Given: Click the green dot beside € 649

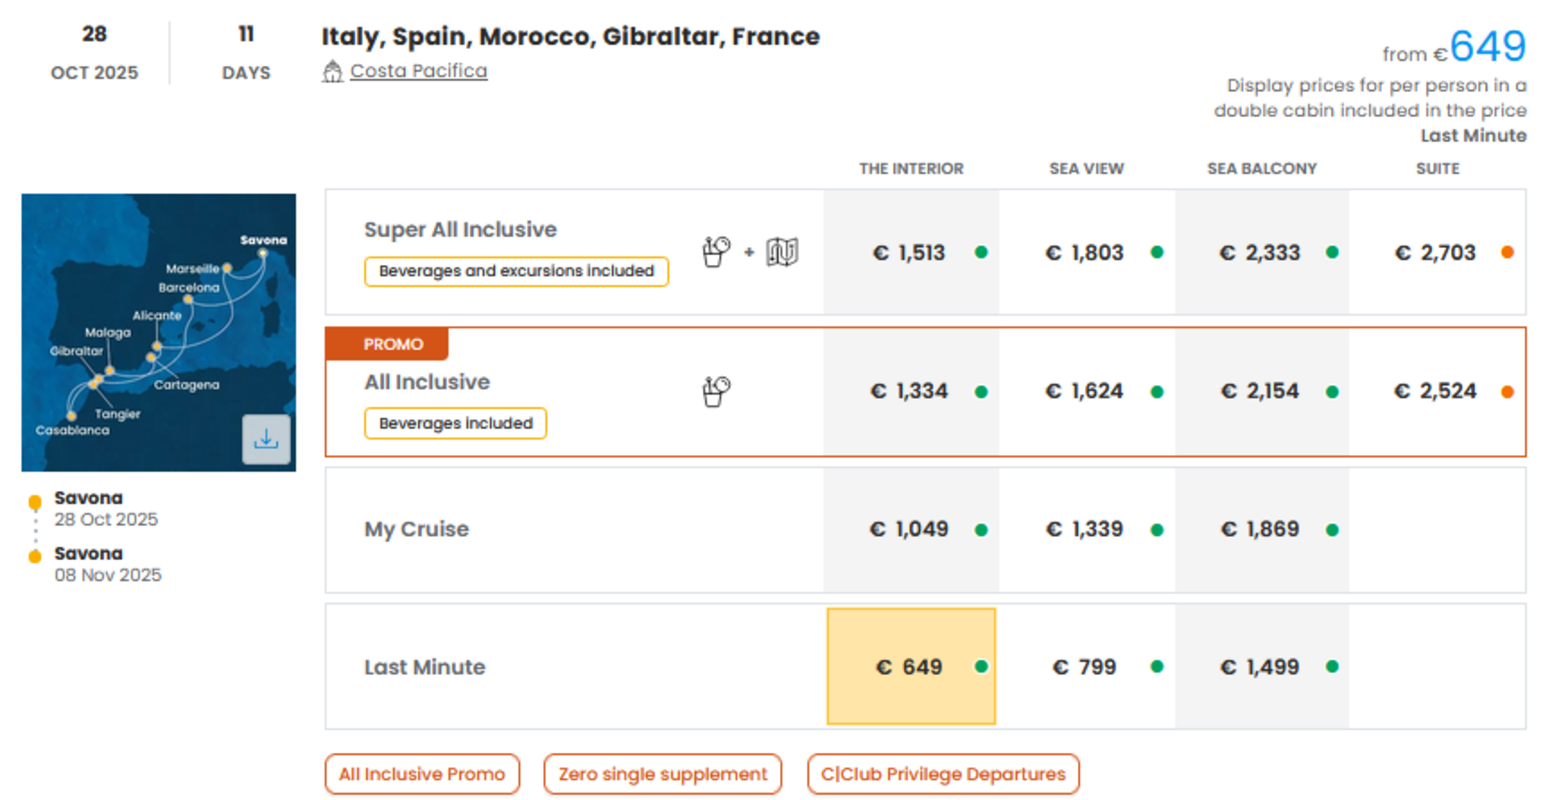Looking at the screenshot, I should (x=981, y=667).
